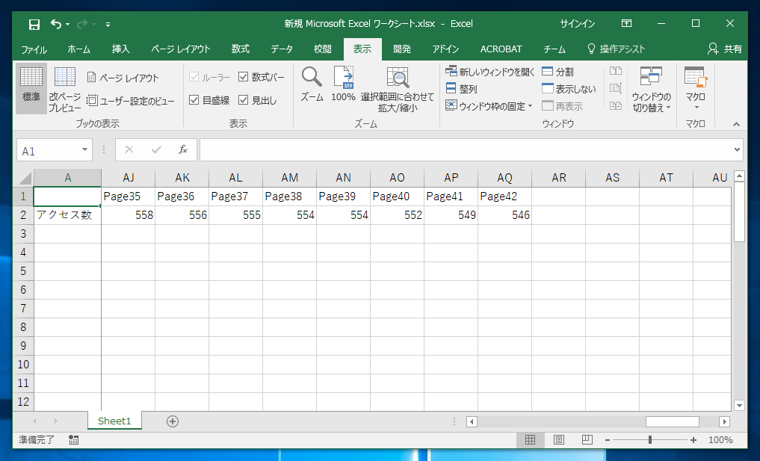Click the vertical scrollbar thumb
The height and width of the screenshot is (461, 760).
click(x=739, y=212)
